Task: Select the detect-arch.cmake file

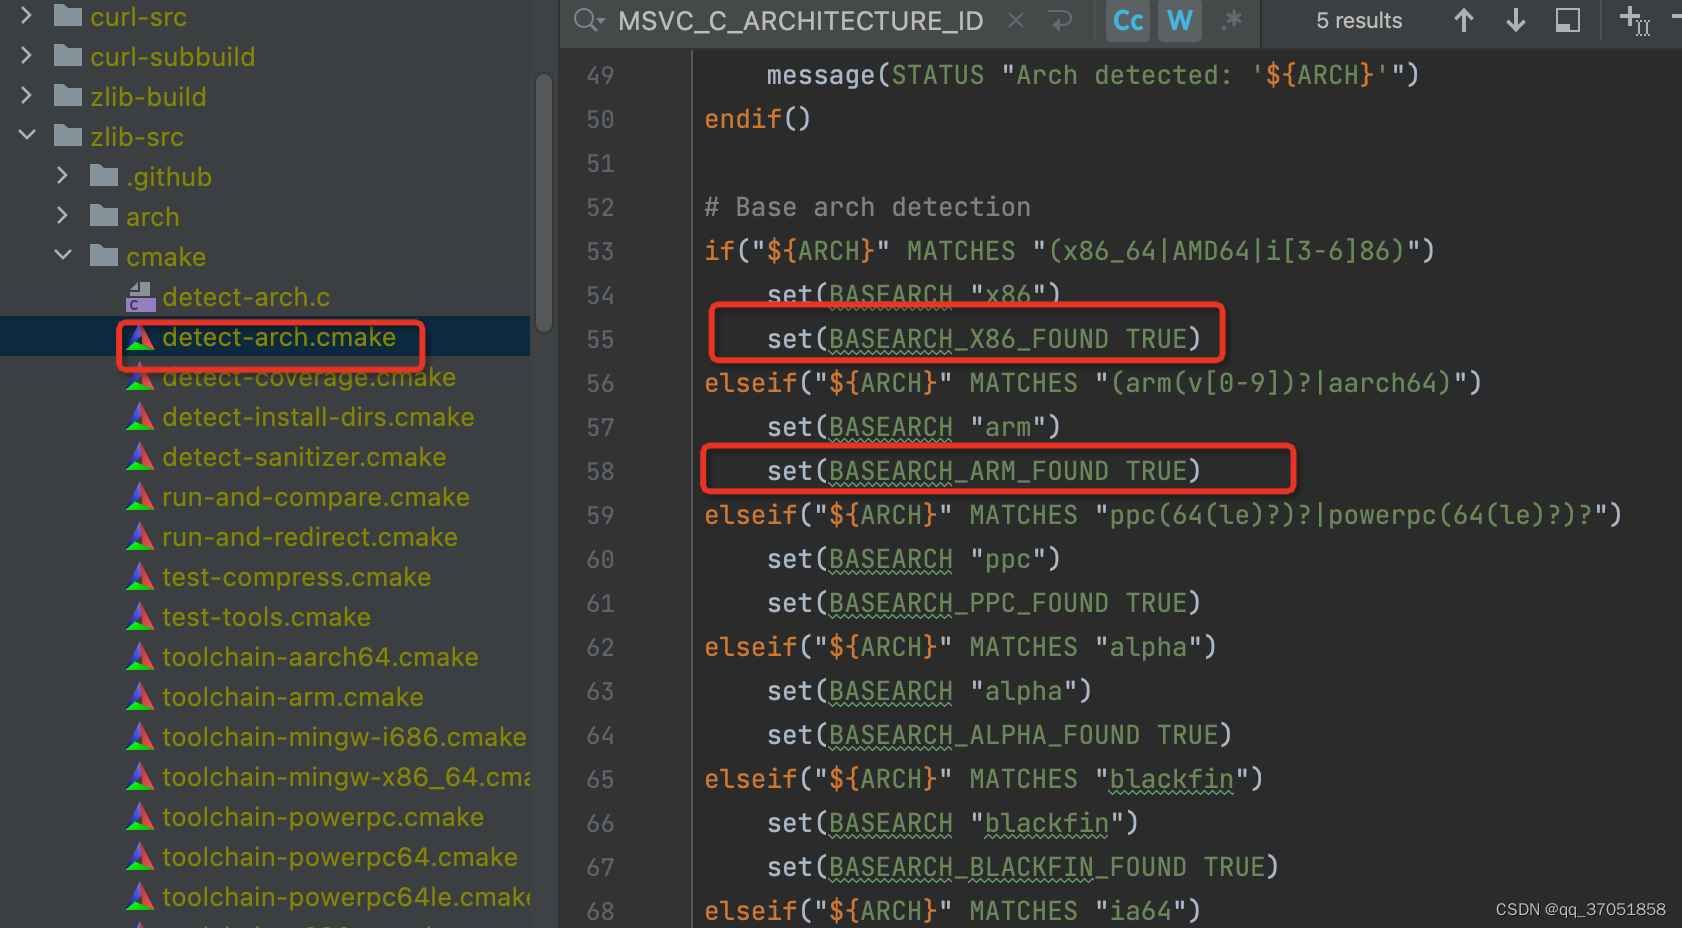Action: coord(280,337)
